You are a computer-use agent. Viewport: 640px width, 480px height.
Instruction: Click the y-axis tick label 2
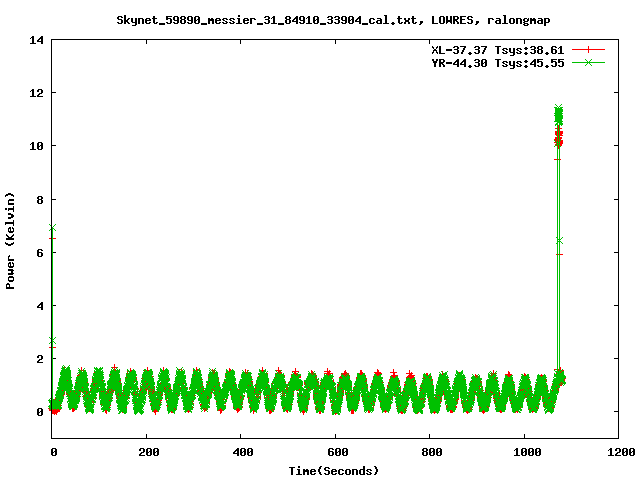(x=40, y=359)
